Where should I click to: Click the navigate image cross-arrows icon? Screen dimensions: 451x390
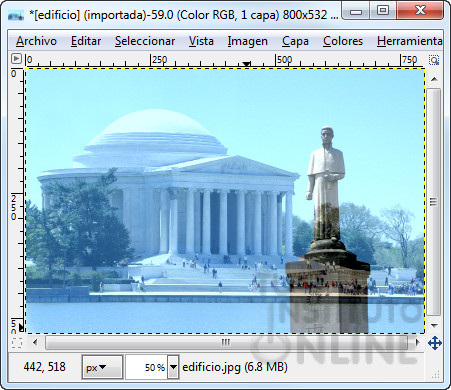(x=435, y=343)
